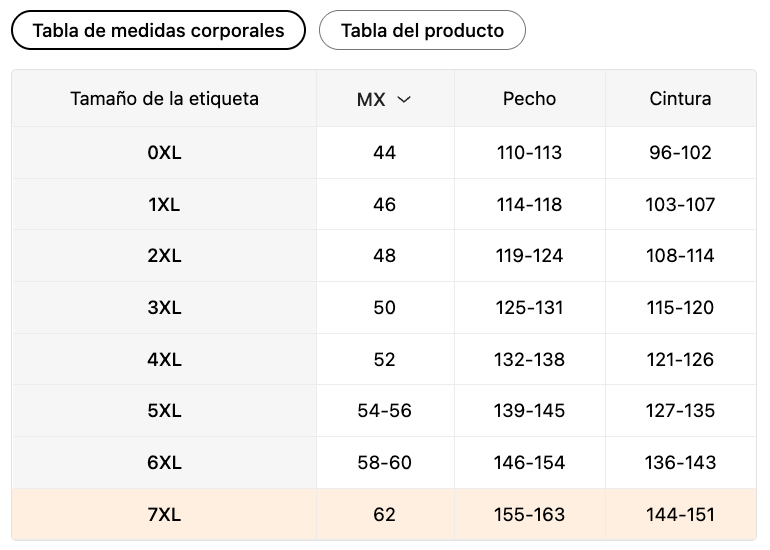Click the MX value 62 cell
This screenshot has height=550, width=770.
(x=385, y=515)
